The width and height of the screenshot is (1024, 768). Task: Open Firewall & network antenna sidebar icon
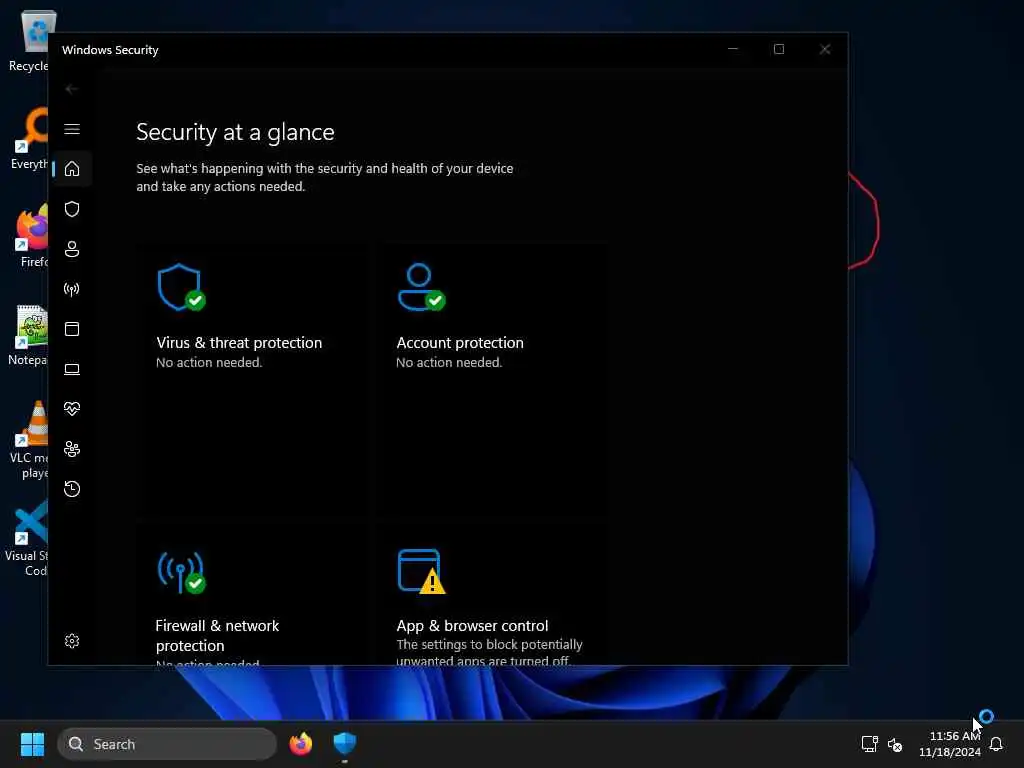(72, 289)
